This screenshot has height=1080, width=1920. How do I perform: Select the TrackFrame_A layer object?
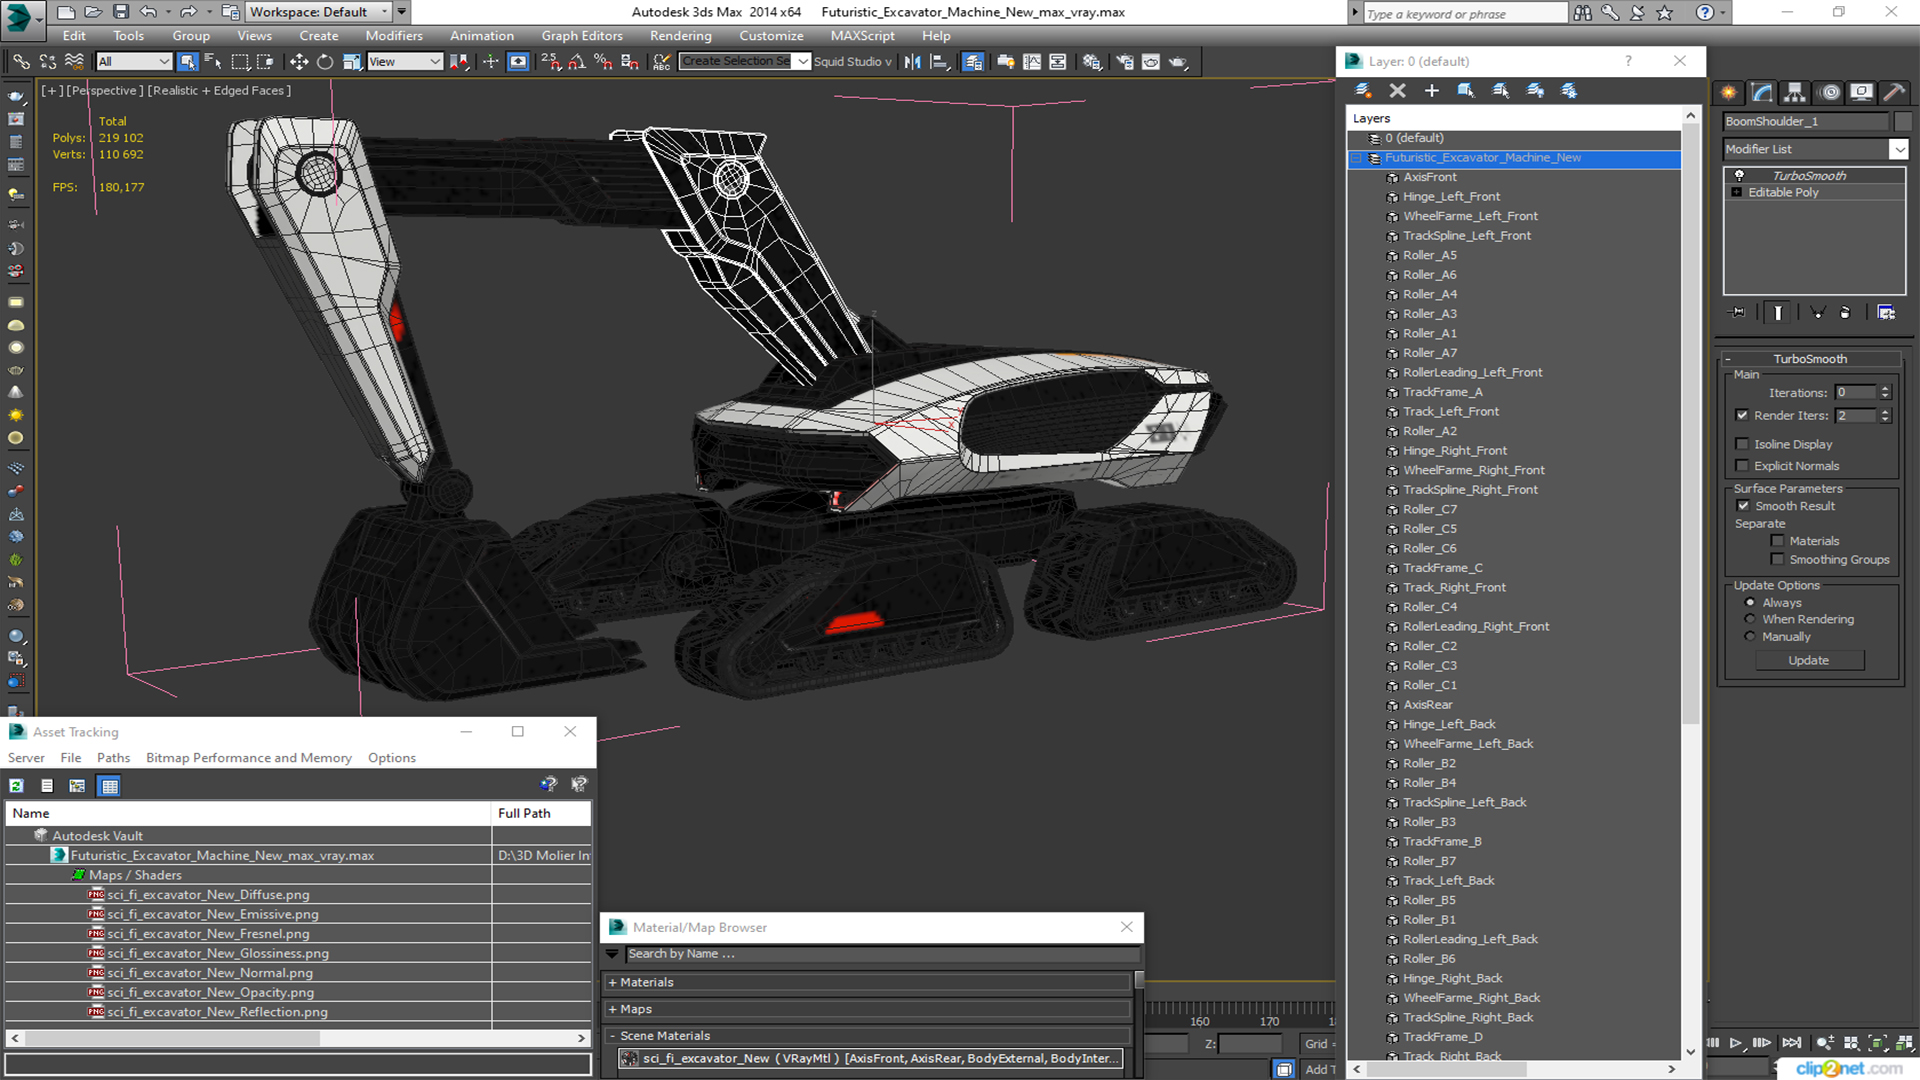[1442, 392]
